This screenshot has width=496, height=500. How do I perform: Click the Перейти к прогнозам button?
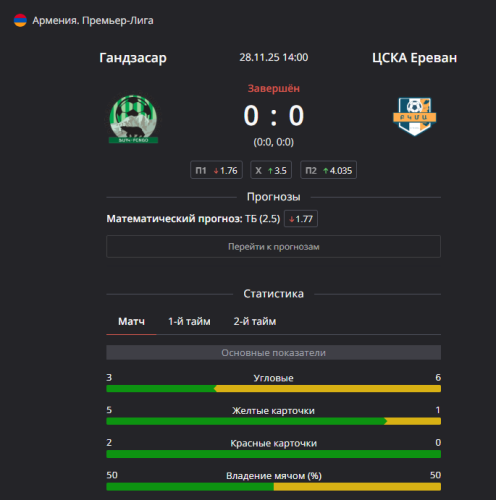[x=273, y=247]
